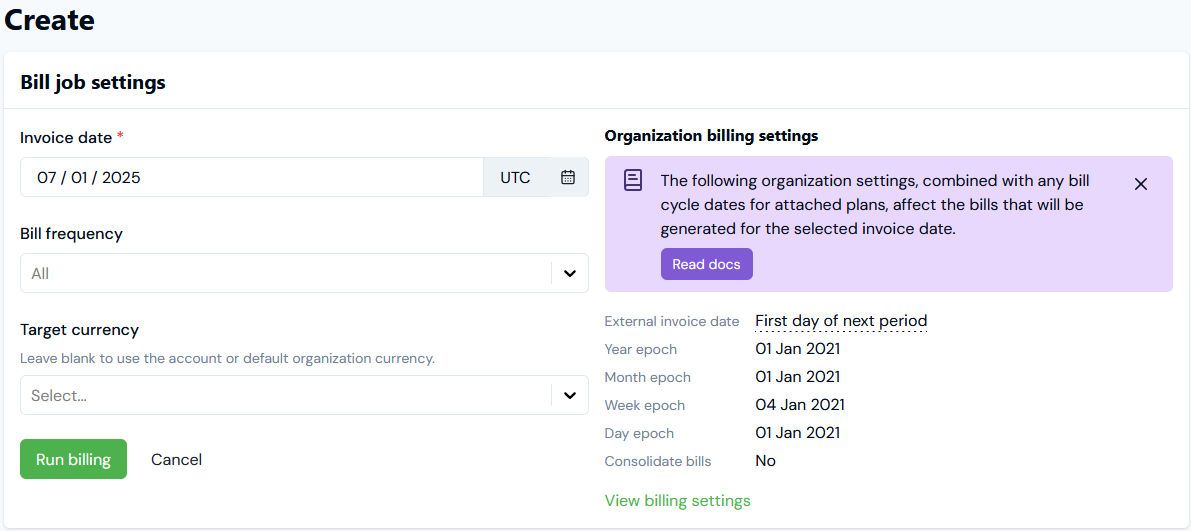Click the Target currency Select field
Screen dimensions: 1191x531
coord(280,395)
